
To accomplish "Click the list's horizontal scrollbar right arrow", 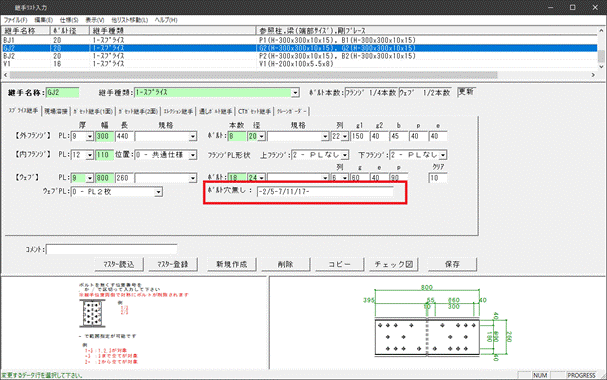I will tap(593, 75).
